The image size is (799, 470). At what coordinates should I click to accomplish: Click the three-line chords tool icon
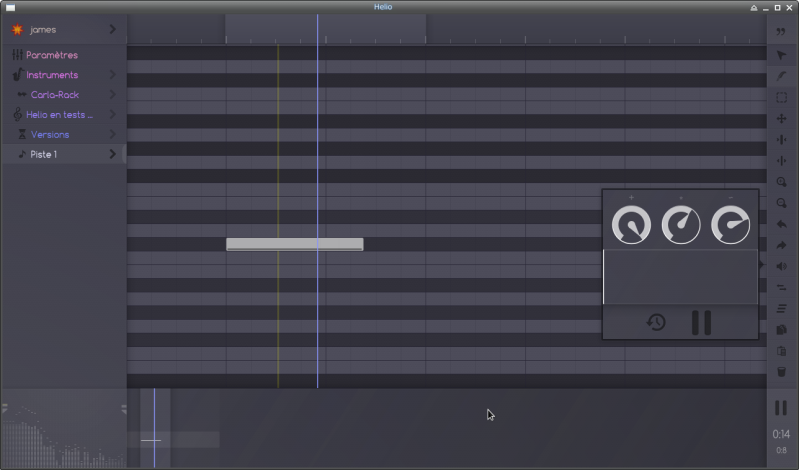click(x=781, y=309)
